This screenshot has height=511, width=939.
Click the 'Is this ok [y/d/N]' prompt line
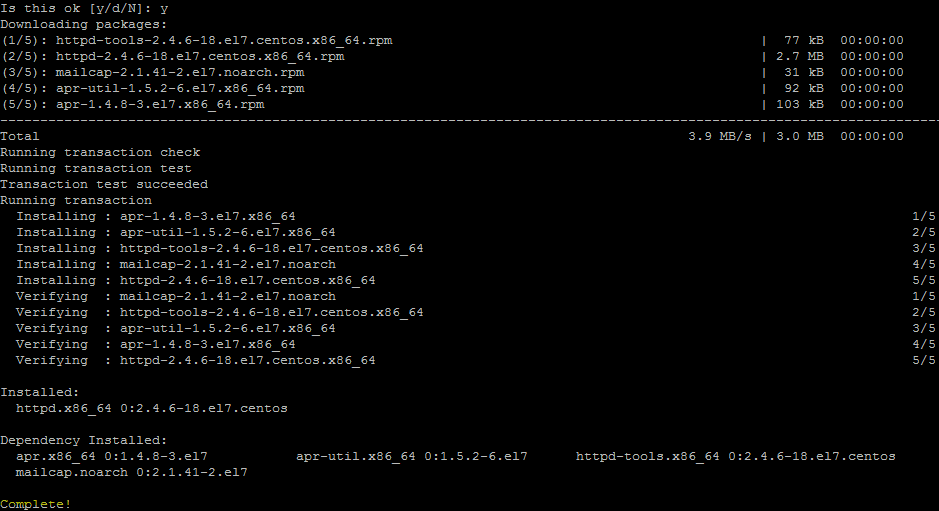pyautogui.click(x=84, y=9)
